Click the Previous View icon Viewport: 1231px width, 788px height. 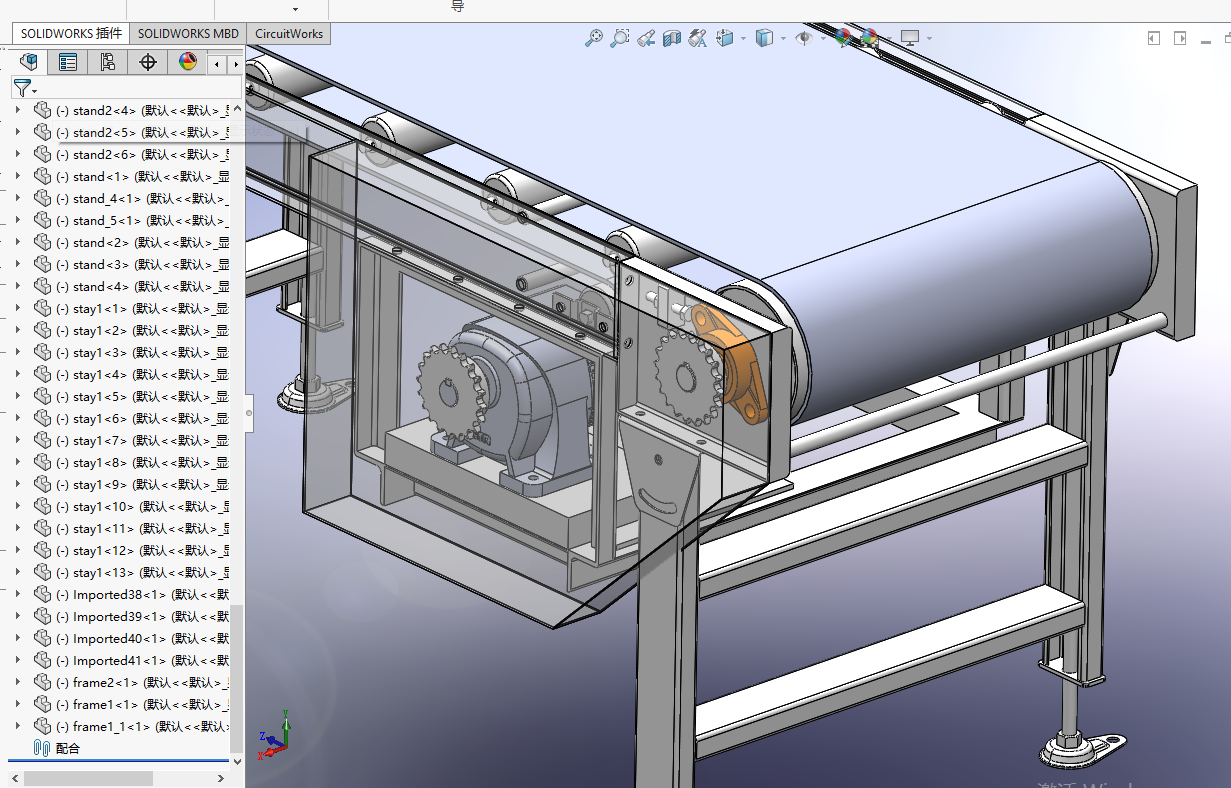[646, 38]
